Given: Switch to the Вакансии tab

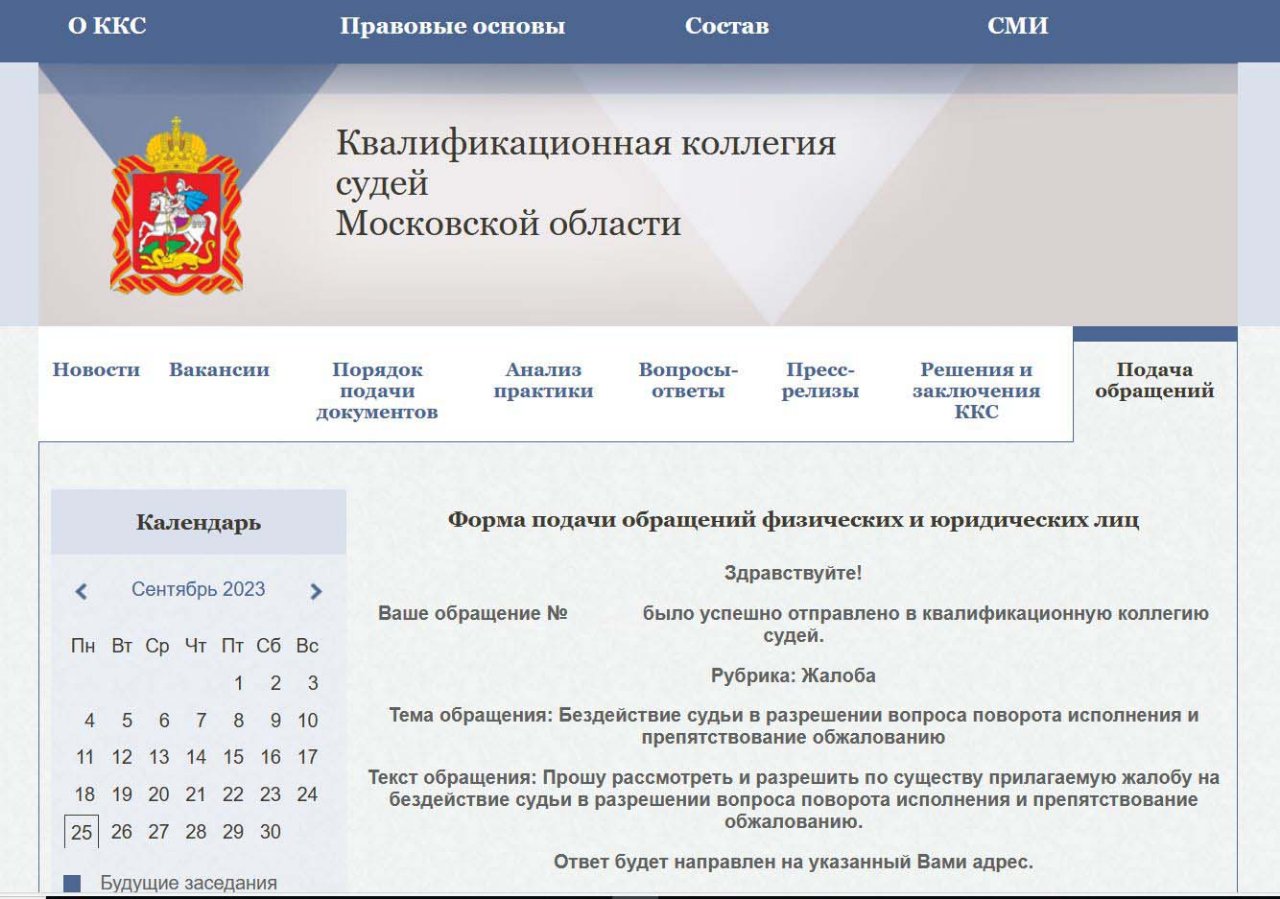Looking at the screenshot, I should [x=219, y=370].
